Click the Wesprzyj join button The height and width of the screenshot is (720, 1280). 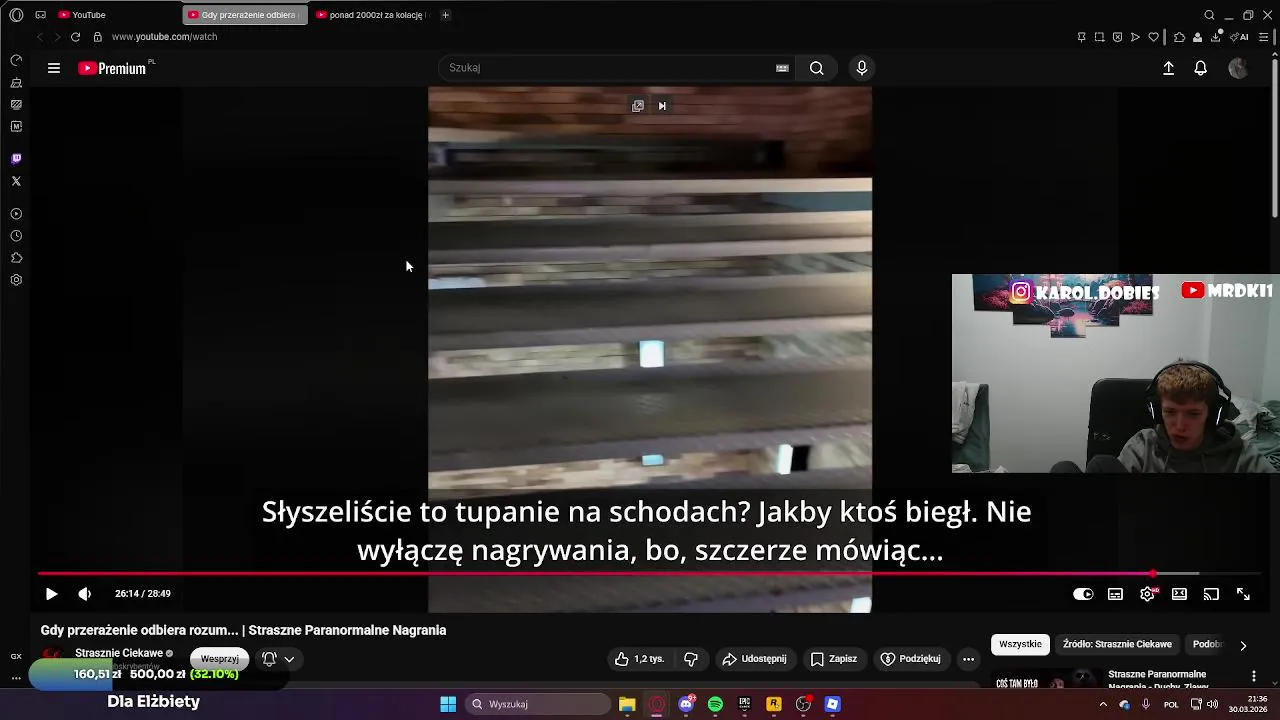219,659
